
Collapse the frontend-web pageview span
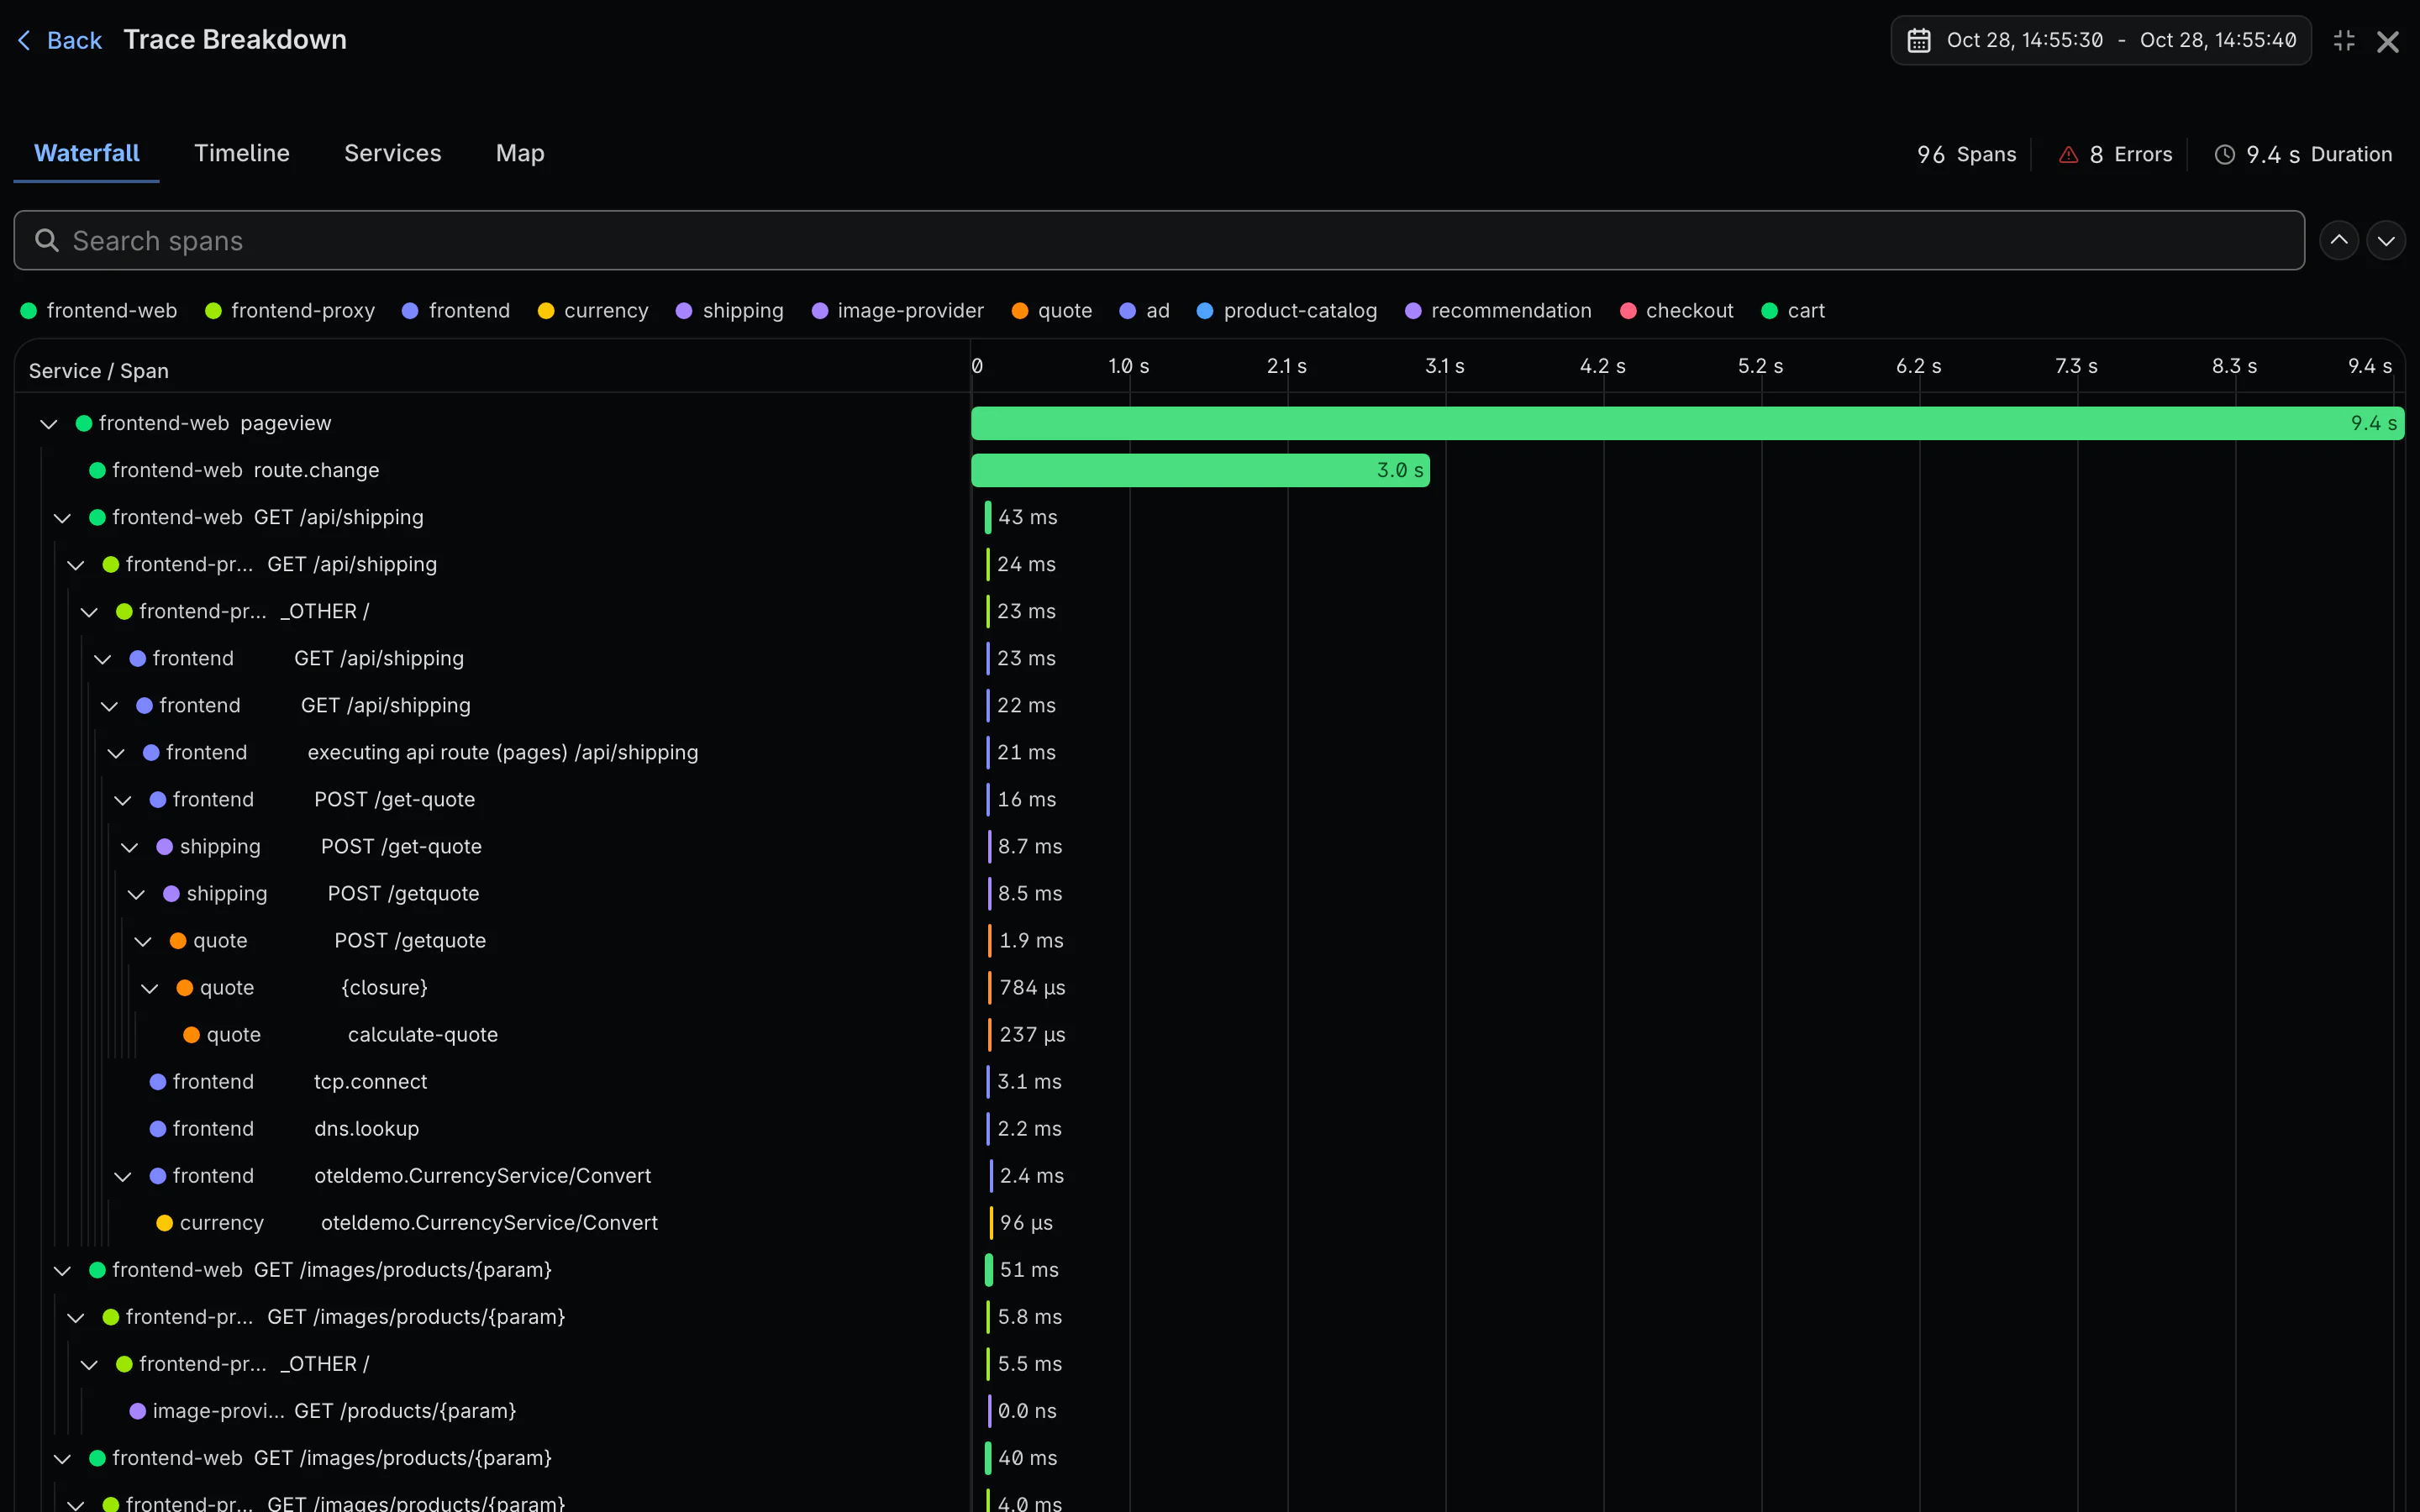48,424
